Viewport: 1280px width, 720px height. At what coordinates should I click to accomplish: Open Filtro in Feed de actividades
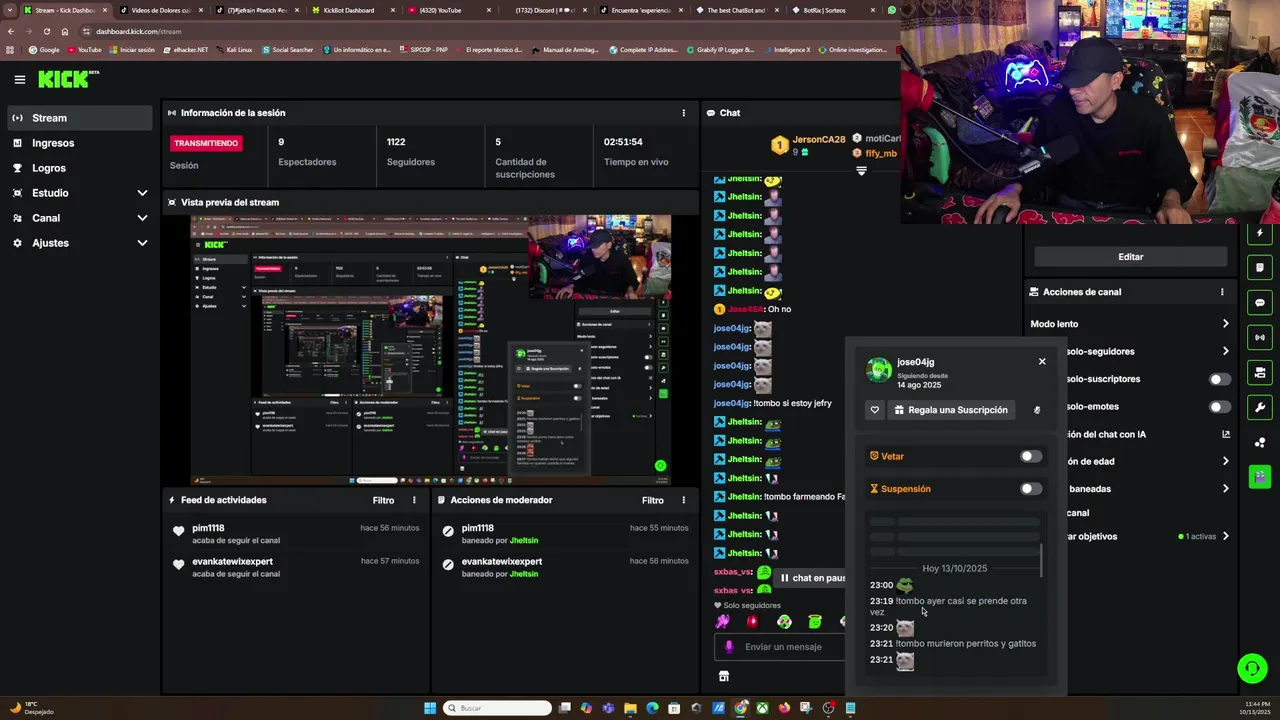tap(383, 500)
